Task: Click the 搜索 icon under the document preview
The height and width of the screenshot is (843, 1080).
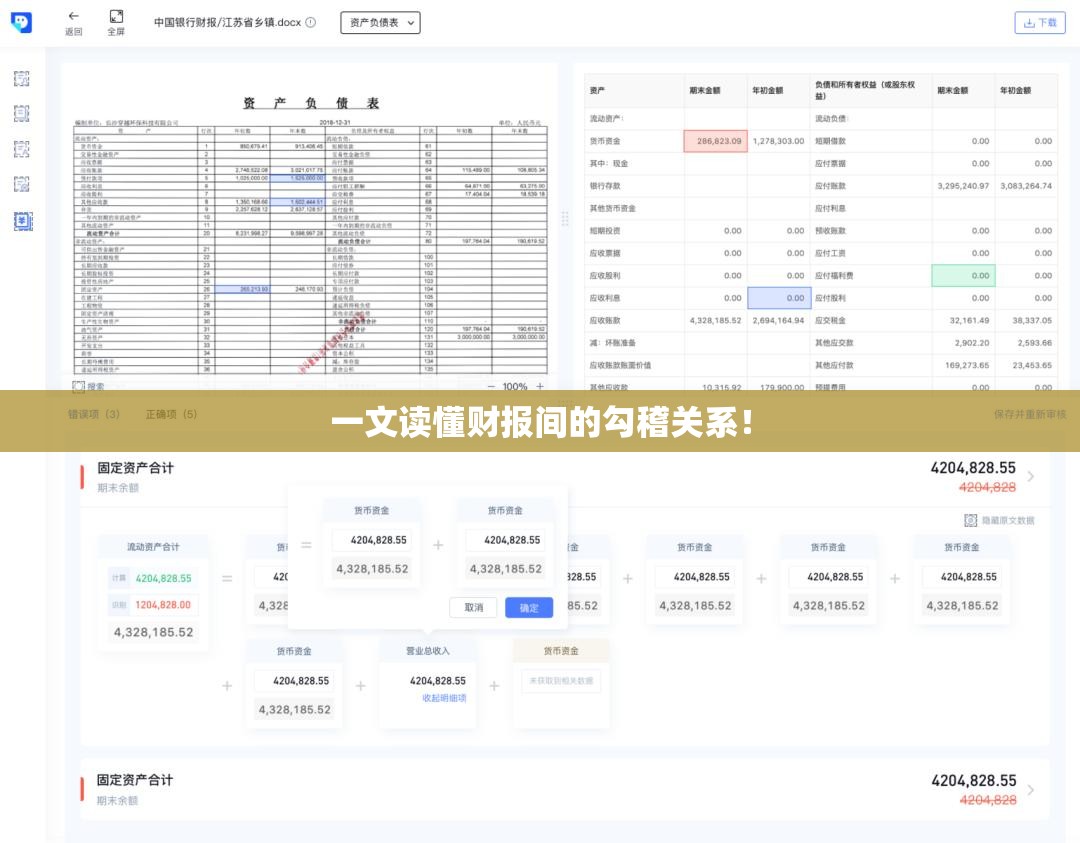Action: tap(79, 386)
